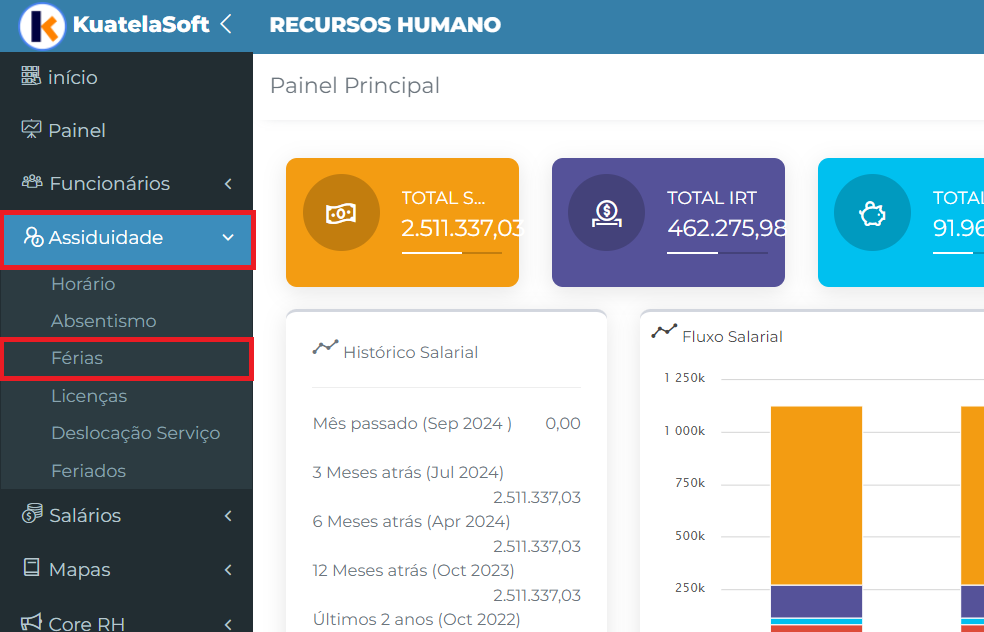The width and height of the screenshot is (984, 632).
Task: Click the money icon on Total Salário card
Action: point(341,214)
